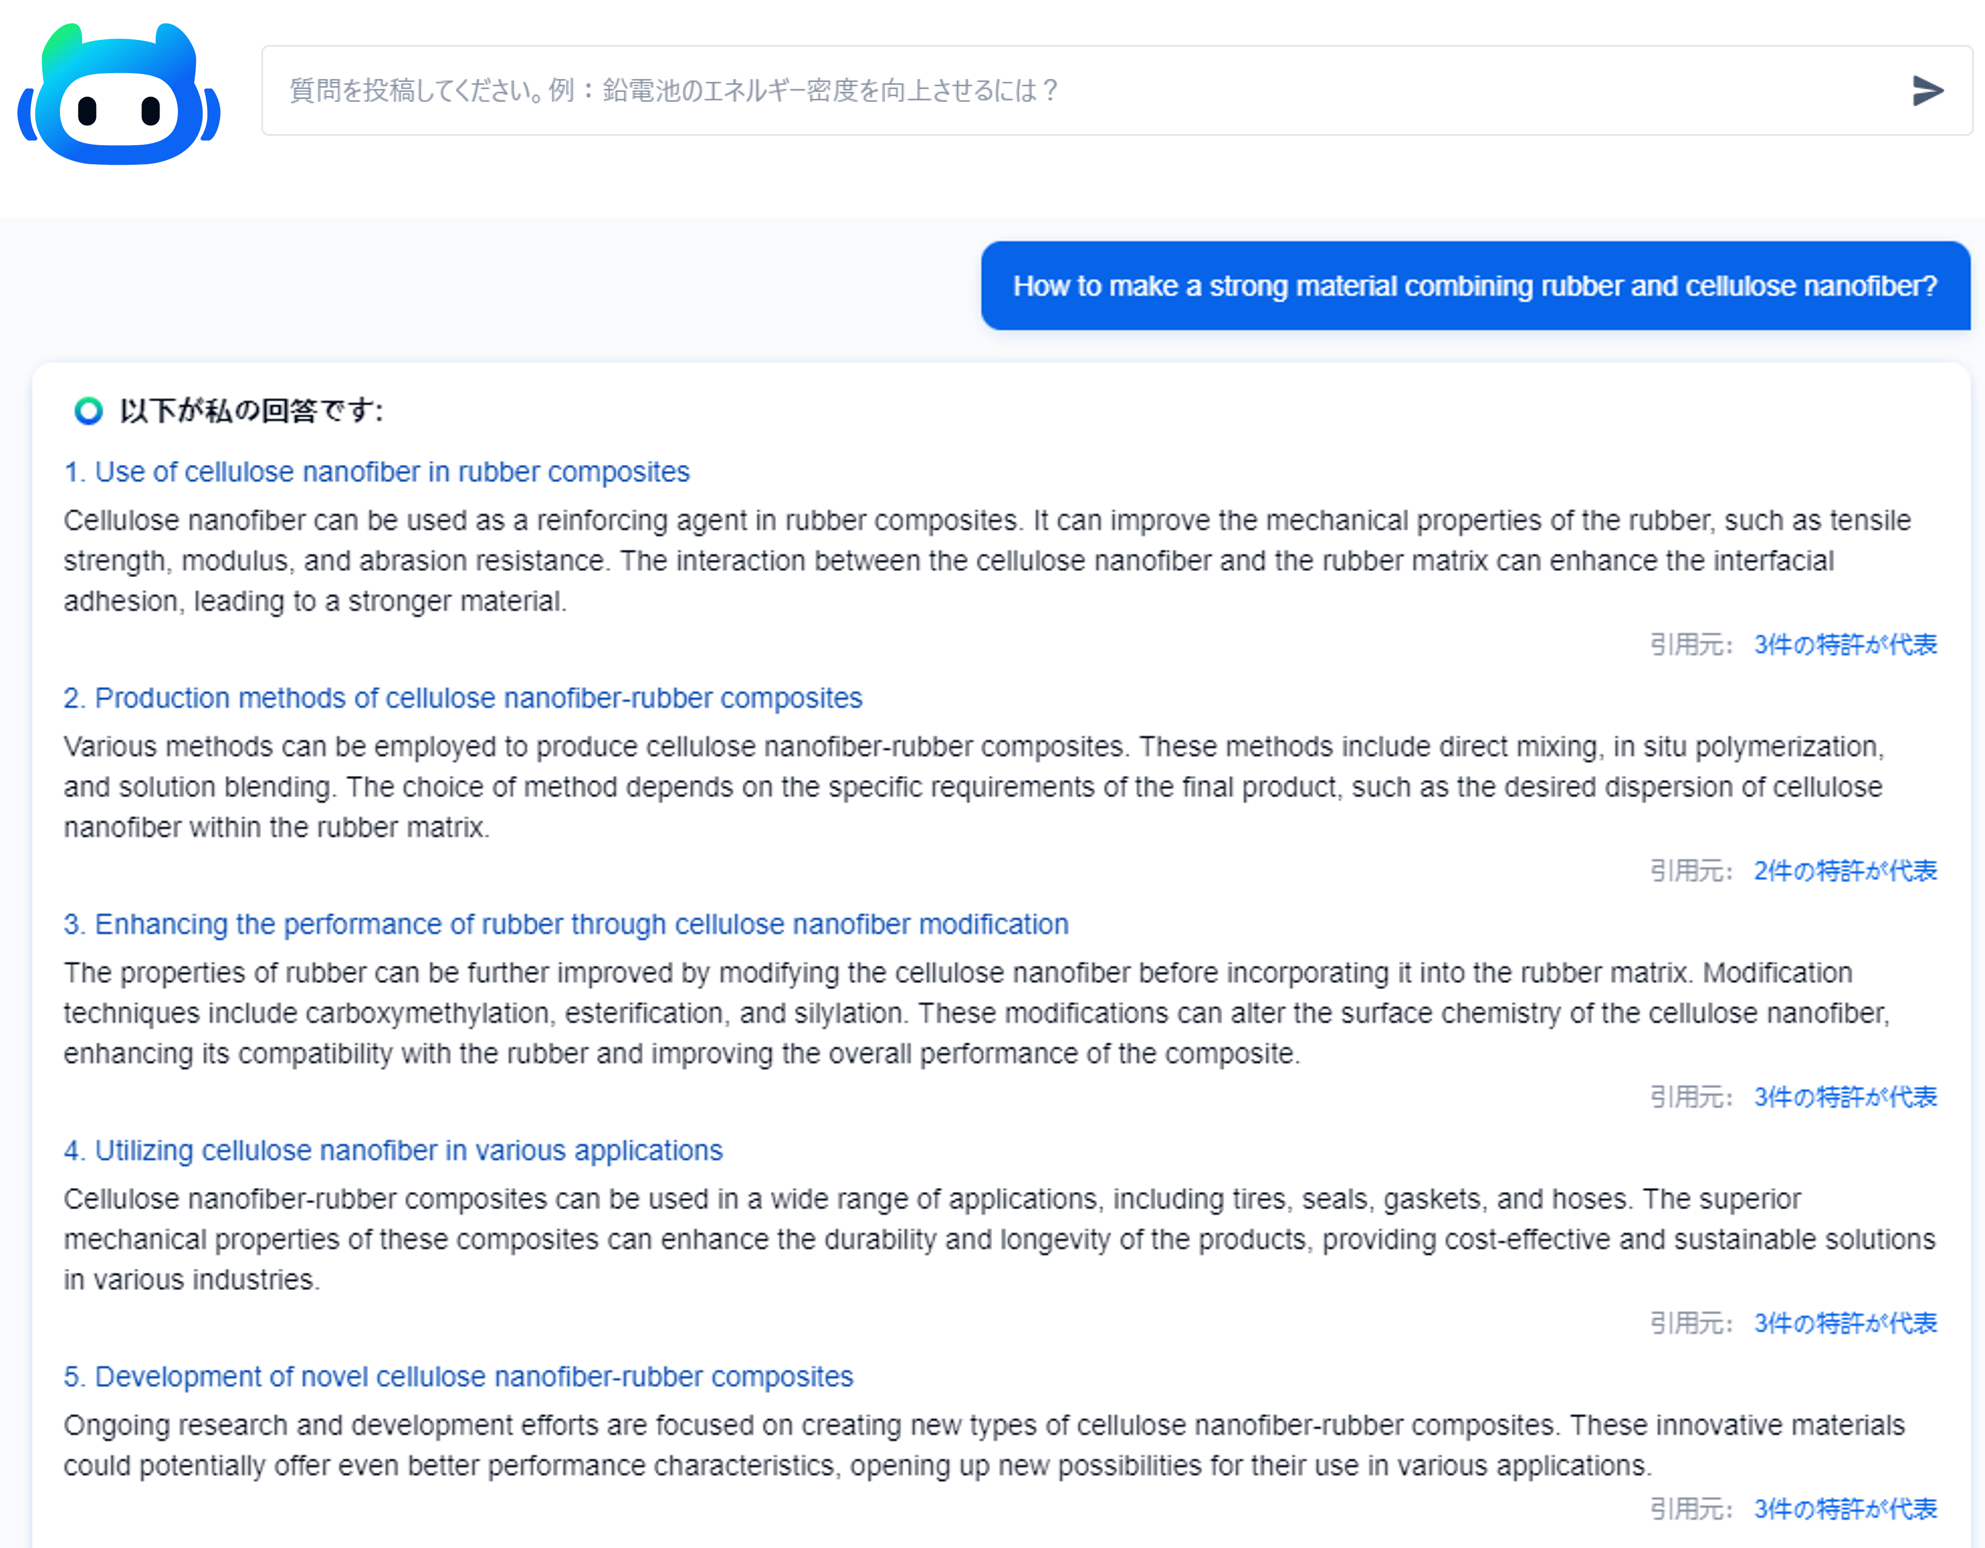Viewport: 1985px width, 1548px height.
Task: Show patent citations for section 4
Action: pyautogui.click(x=1845, y=1323)
